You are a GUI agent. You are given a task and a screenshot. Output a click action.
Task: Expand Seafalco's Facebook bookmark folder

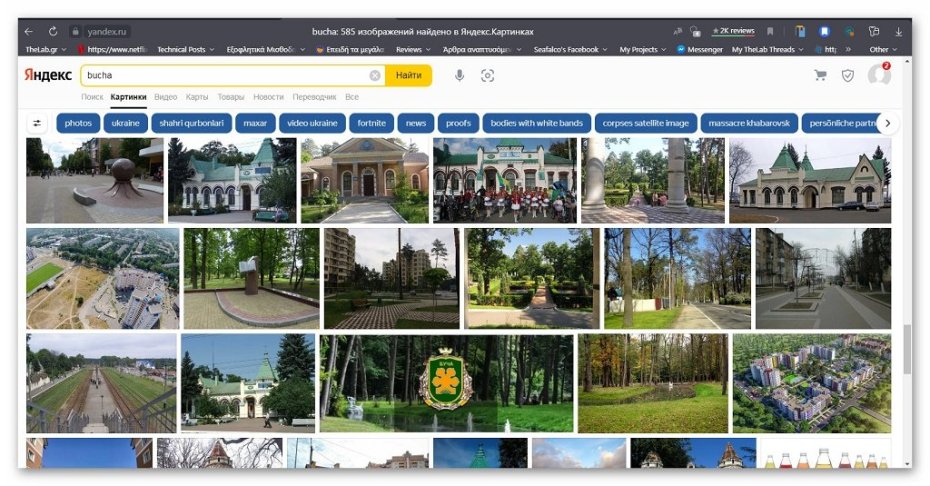click(x=570, y=49)
